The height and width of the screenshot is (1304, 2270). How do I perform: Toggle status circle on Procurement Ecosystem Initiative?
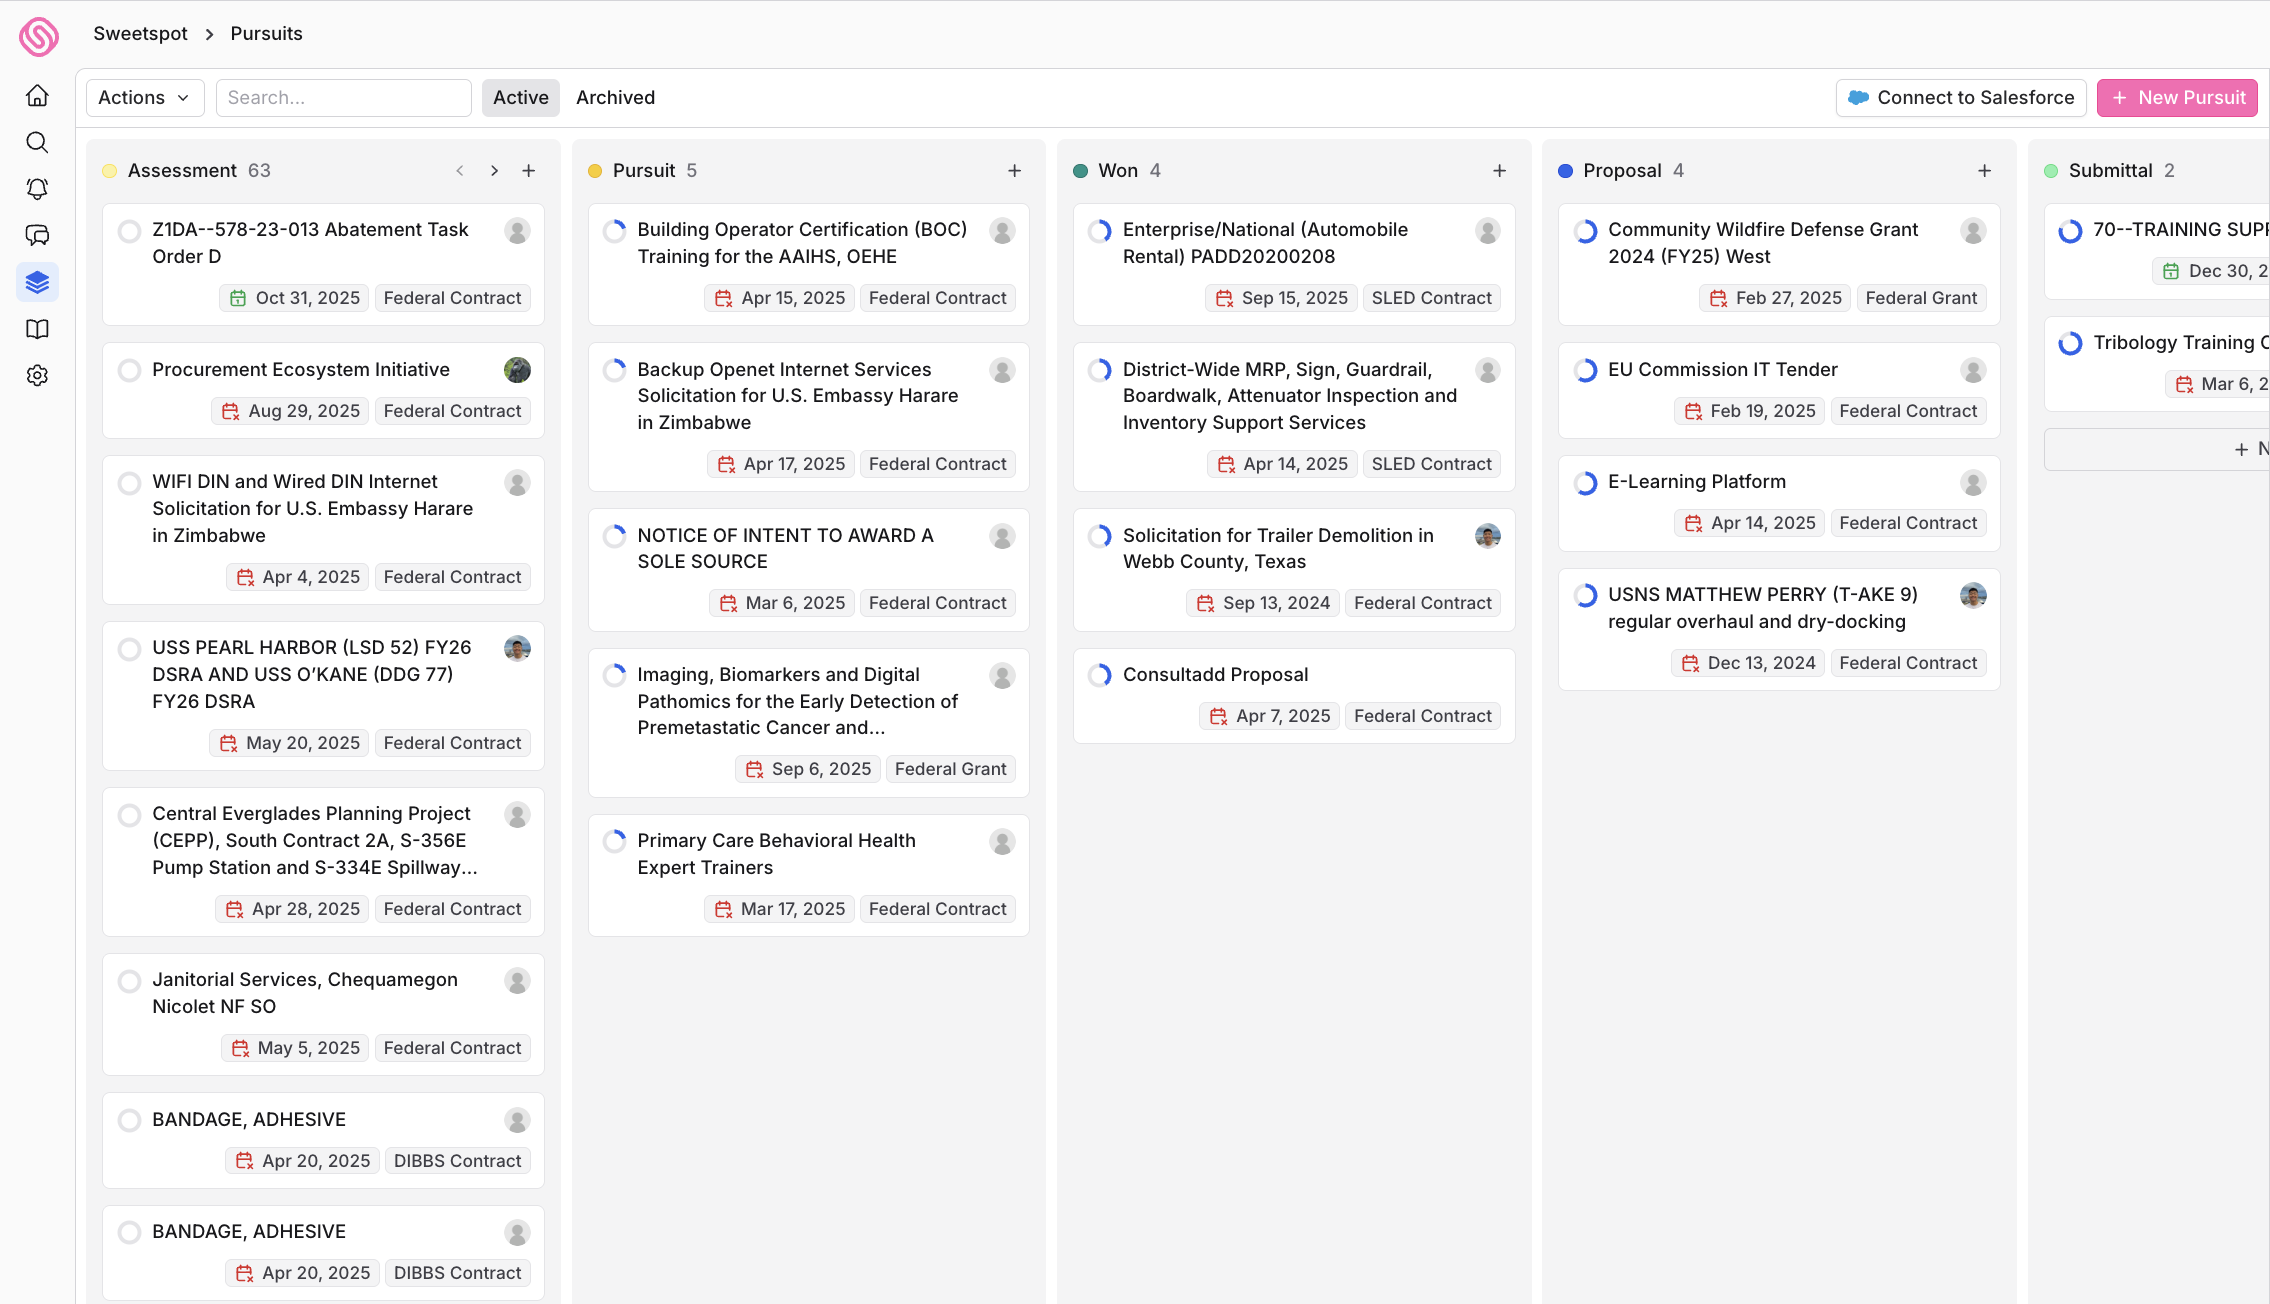(x=129, y=371)
